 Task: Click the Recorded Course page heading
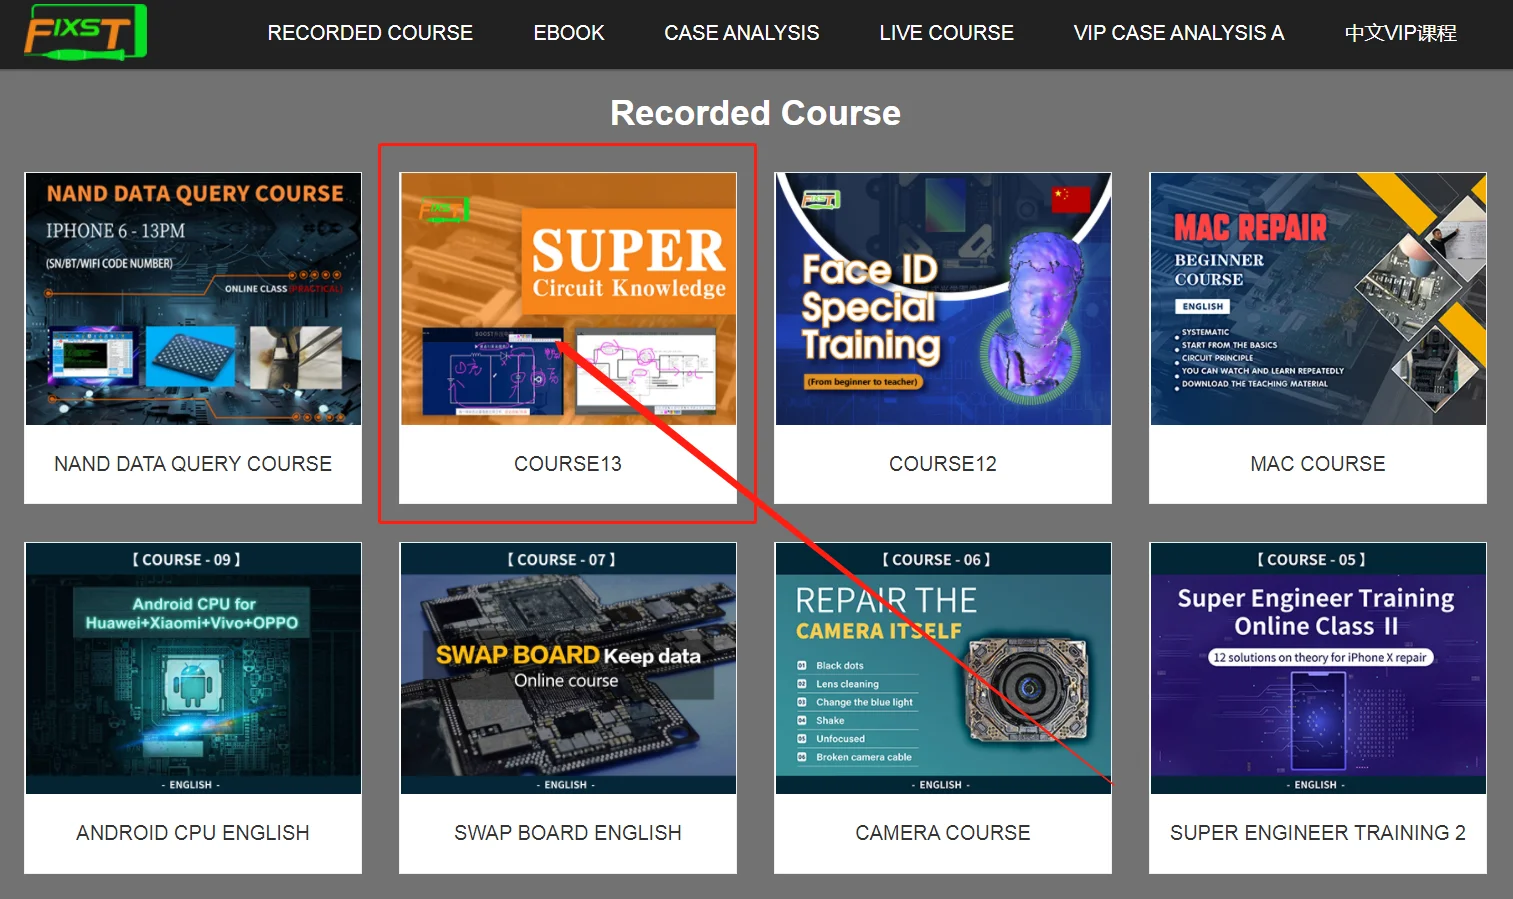pyautogui.click(x=756, y=113)
